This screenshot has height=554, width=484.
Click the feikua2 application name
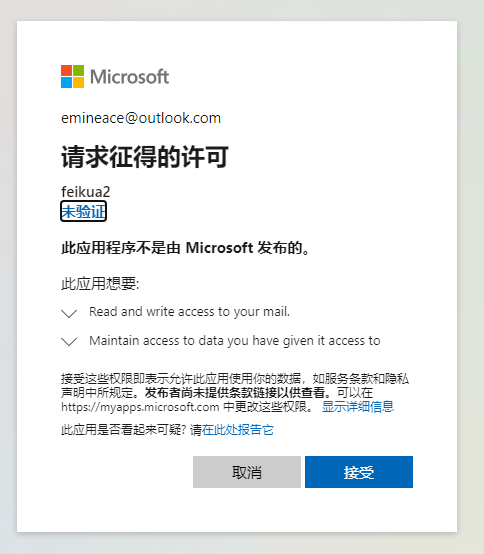(86, 192)
